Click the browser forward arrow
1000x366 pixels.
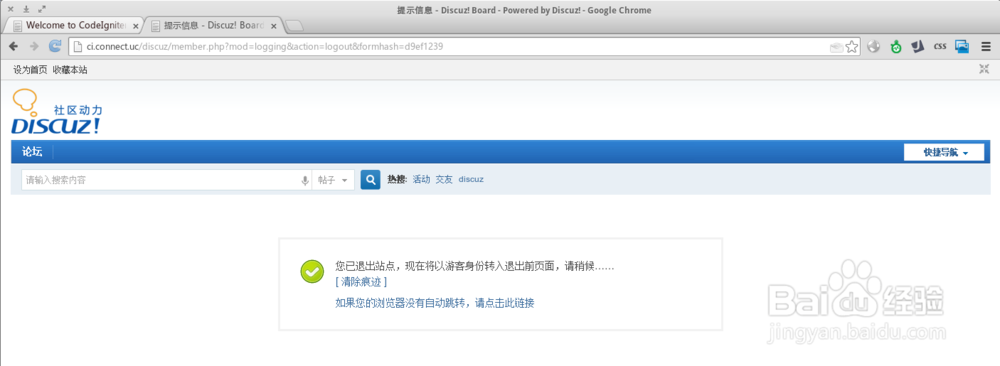34,47
